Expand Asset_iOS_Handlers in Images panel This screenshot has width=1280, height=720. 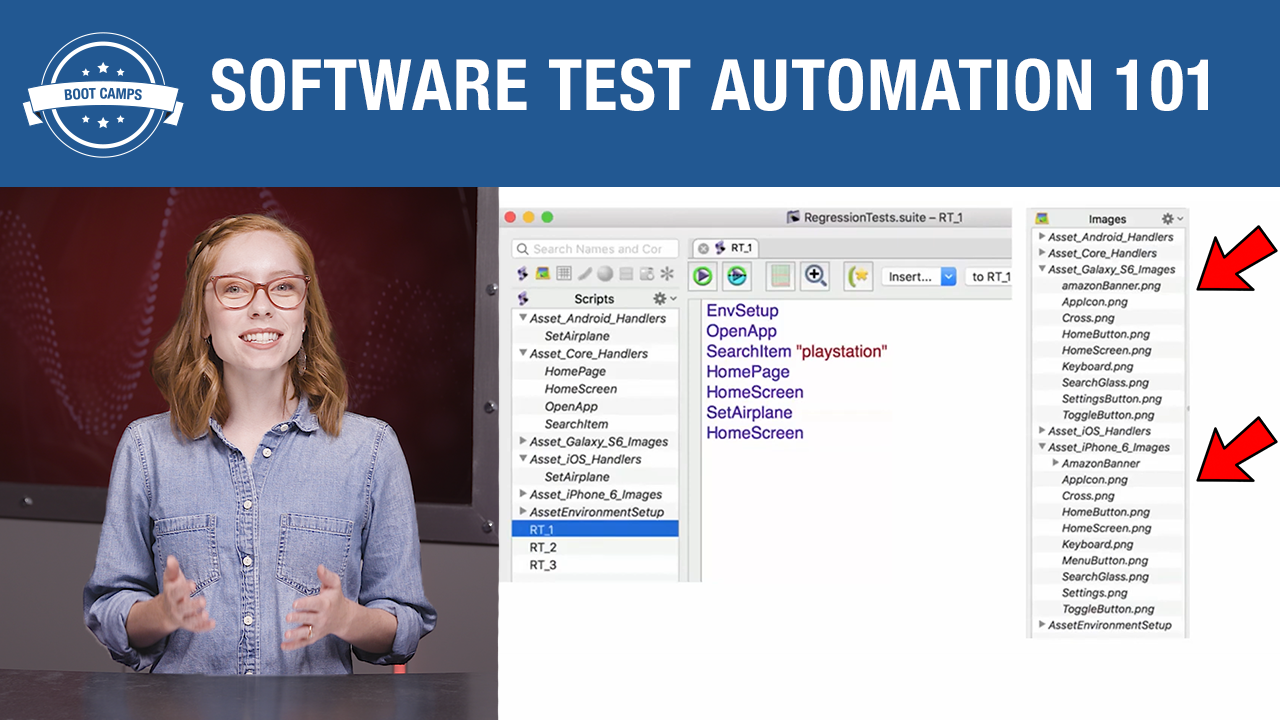click(x=1042, y=431)
